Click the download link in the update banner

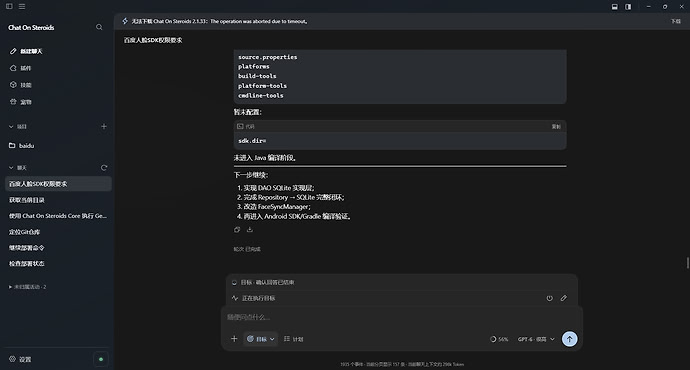coord(675,21)
